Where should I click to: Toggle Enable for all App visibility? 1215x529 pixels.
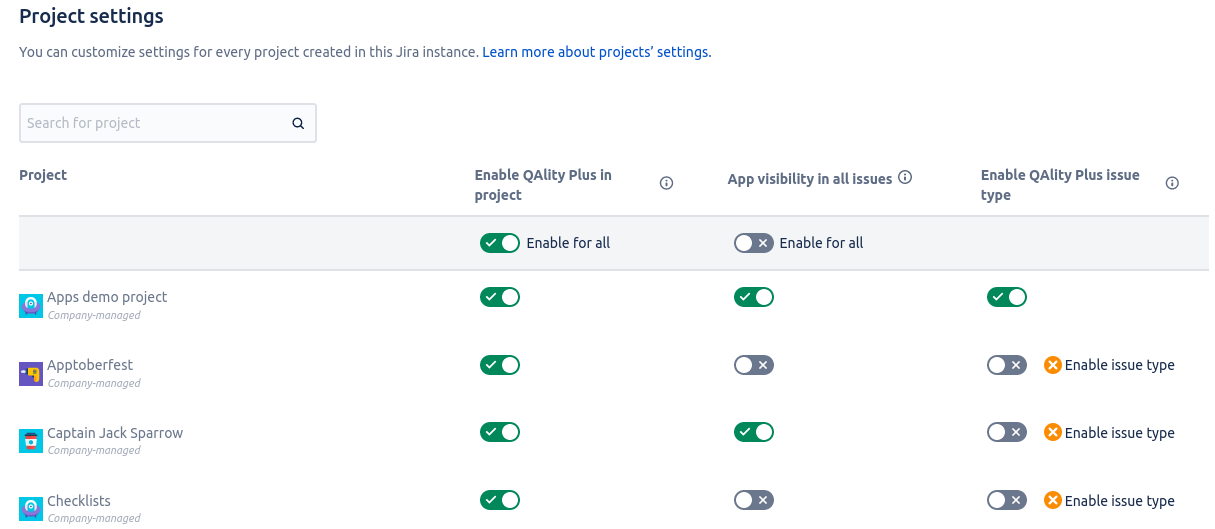[x=754, y=243]
